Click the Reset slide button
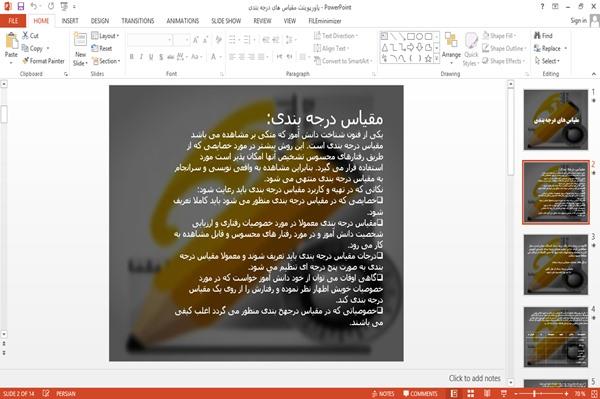Viewport: 600px width, 399px height. point(102,48)
